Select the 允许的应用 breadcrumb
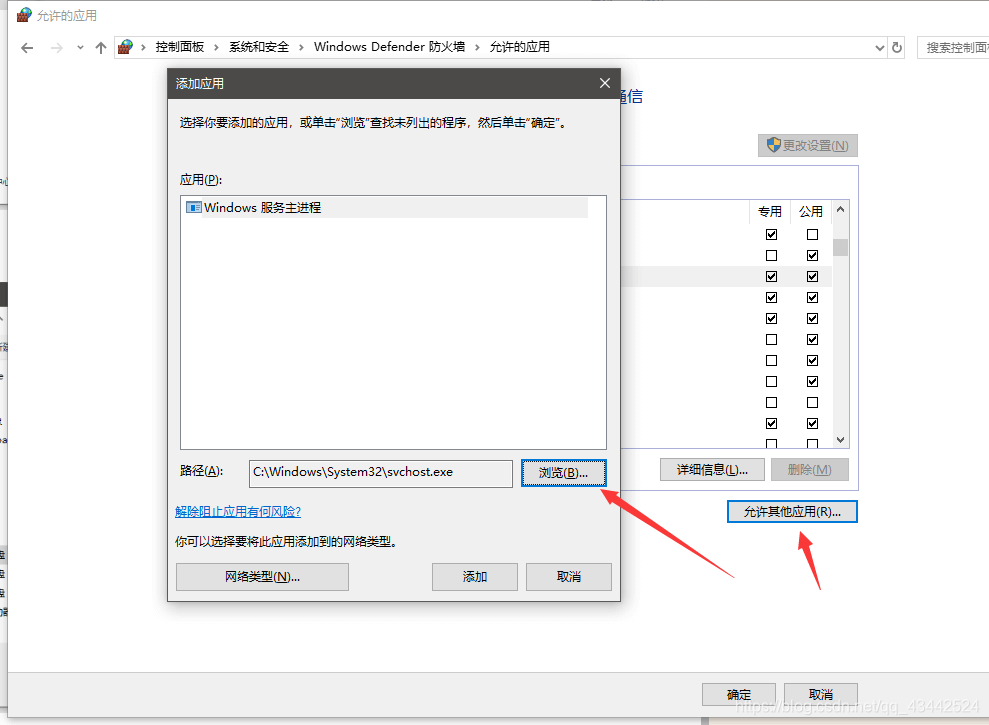This screenshot has width=989, height=725. pos(520,47)
